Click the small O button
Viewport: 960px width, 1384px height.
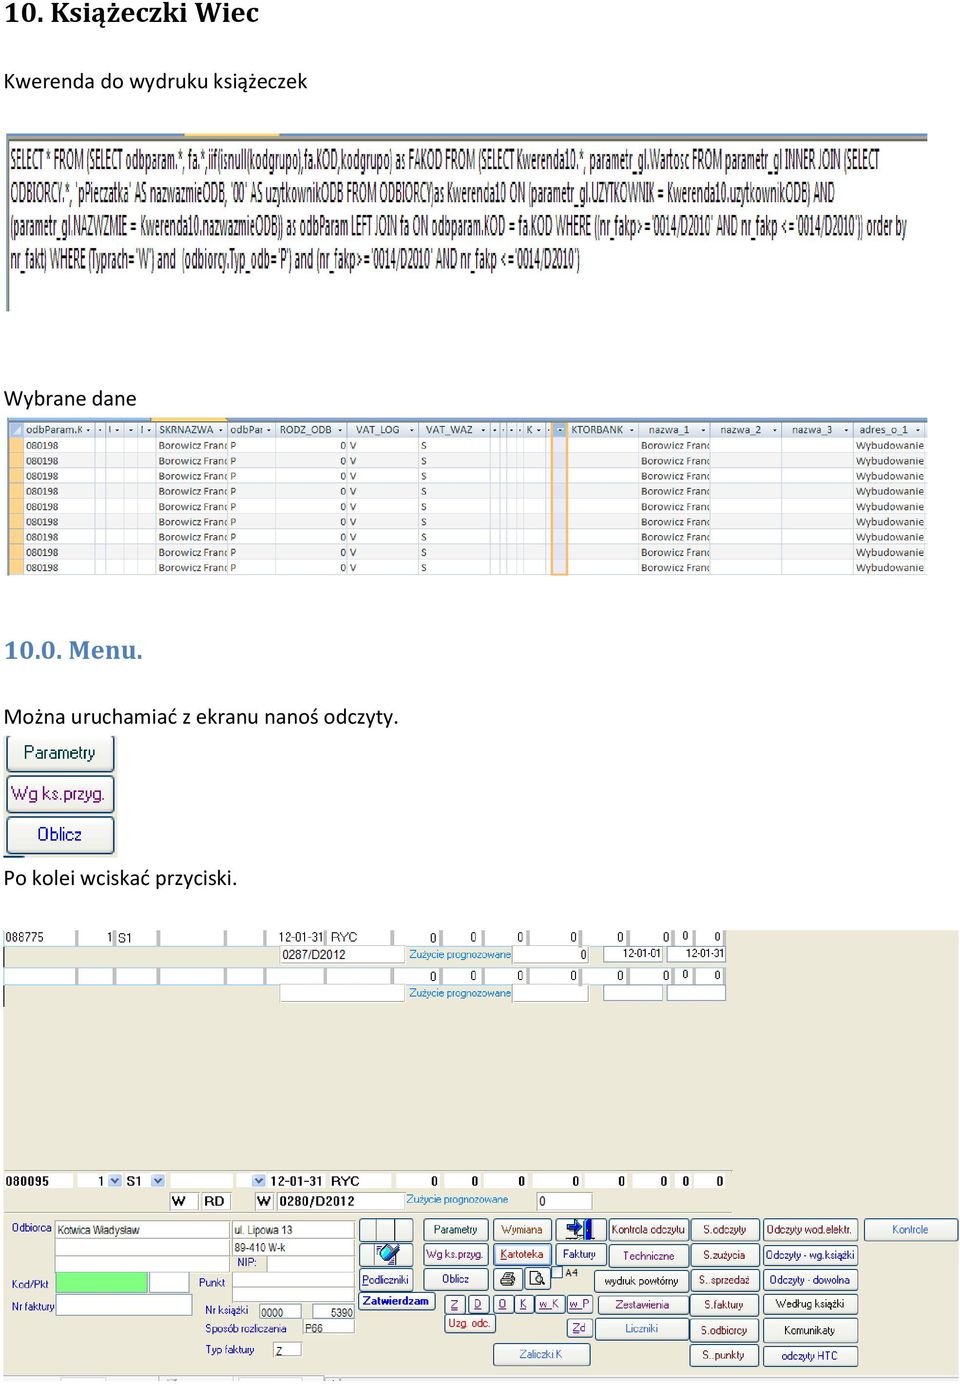coord(502,1304)
